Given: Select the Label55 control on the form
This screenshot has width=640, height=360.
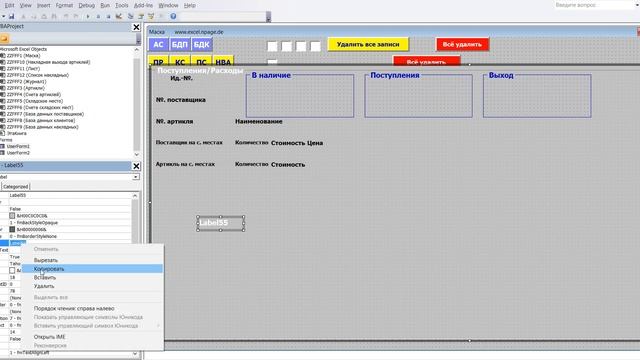Looking at the screenshot, I should tap(220, 223).
